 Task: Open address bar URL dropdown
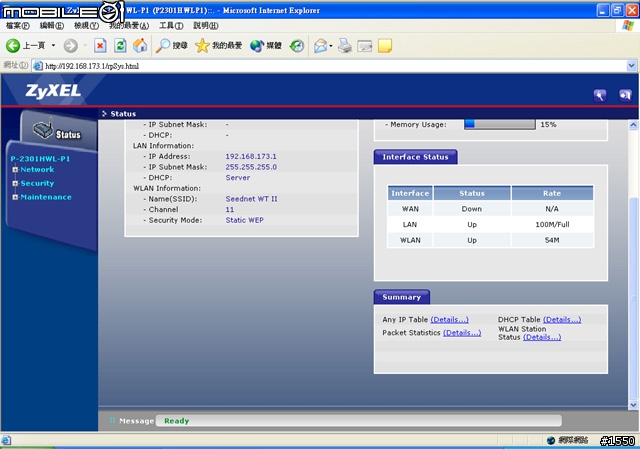coord(631,65)
